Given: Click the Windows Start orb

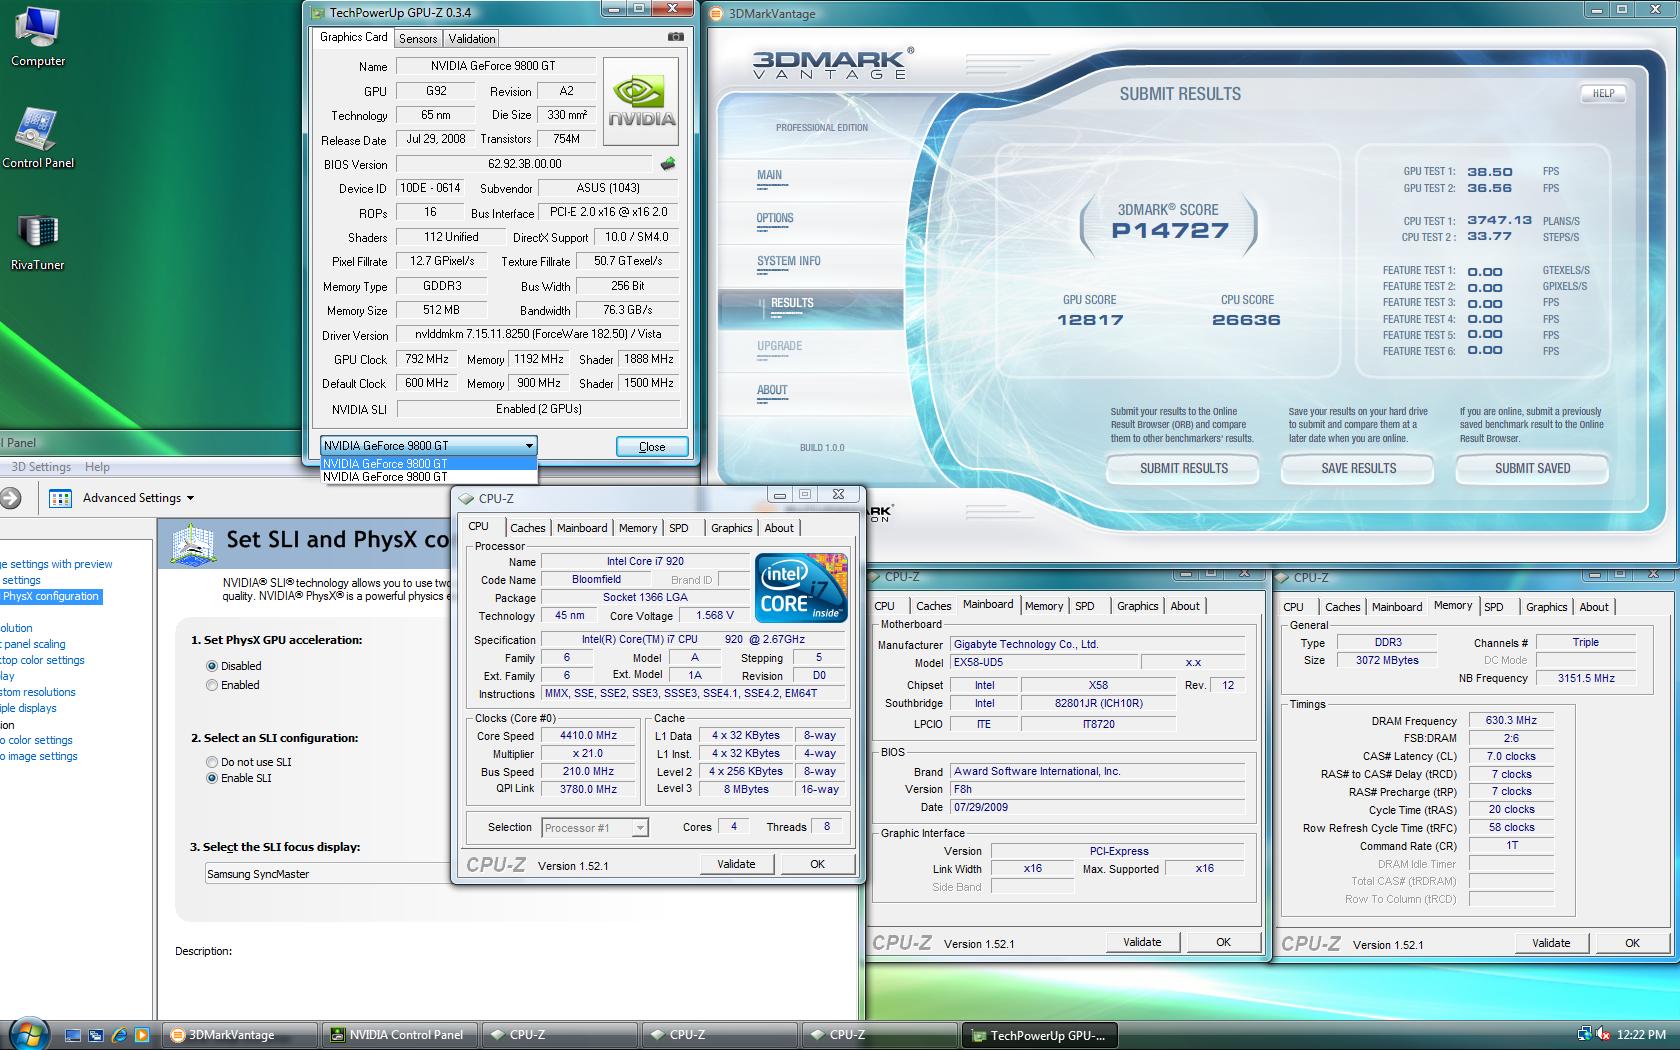Looking at the screenshot, I should [28, 1034].
